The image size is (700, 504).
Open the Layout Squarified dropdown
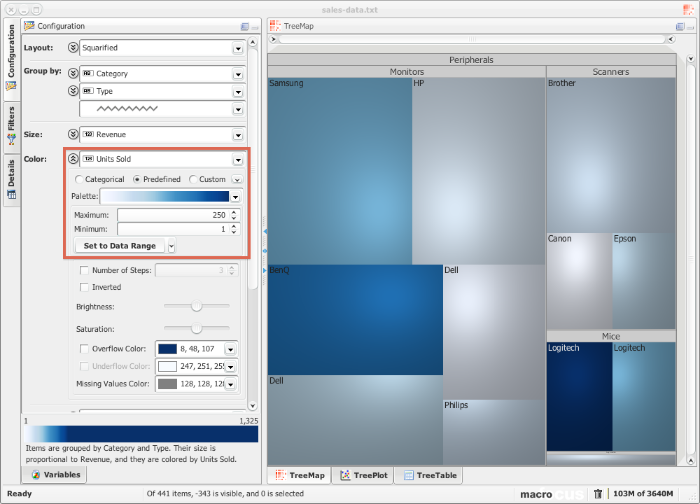[x=238, y=47]
